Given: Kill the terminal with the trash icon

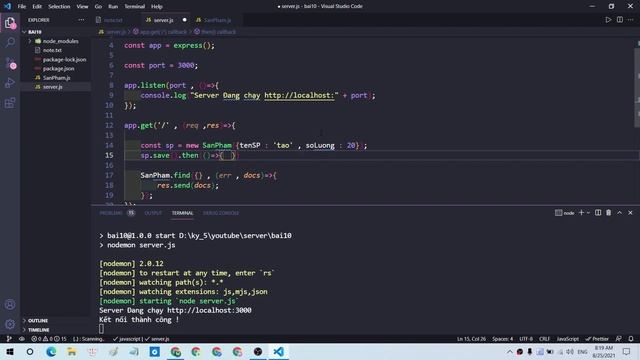Looking at the screenshot, I should click(x=609, y=213).
